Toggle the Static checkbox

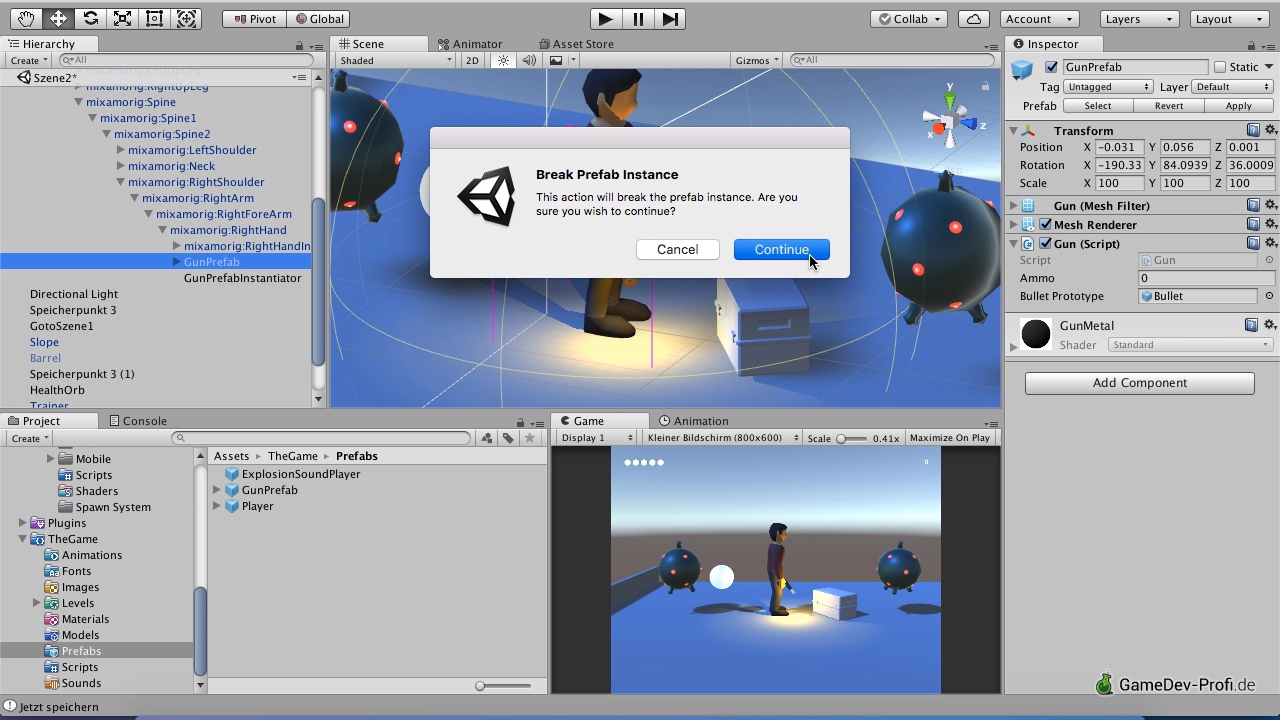tap(1219, 67)
